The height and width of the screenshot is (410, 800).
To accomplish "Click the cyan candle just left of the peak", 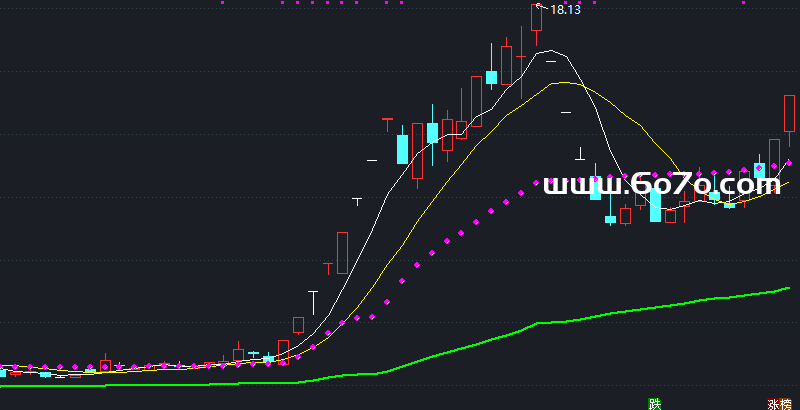I will (x=491, y=77).
